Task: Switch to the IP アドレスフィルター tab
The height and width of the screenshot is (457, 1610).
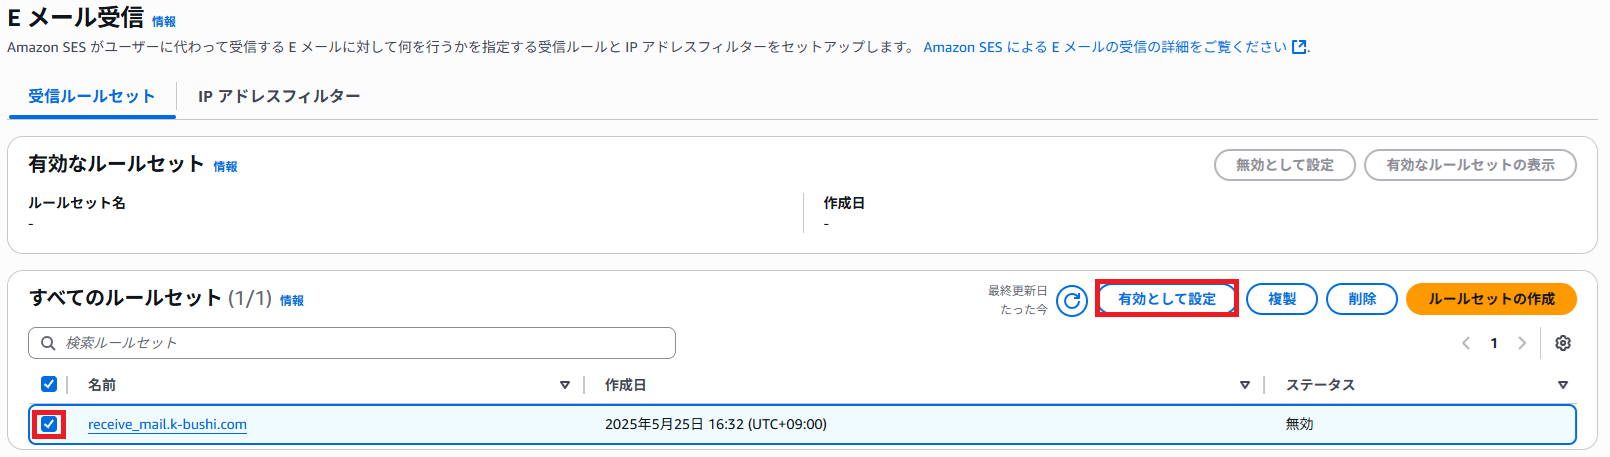Action: click(279, 96)
